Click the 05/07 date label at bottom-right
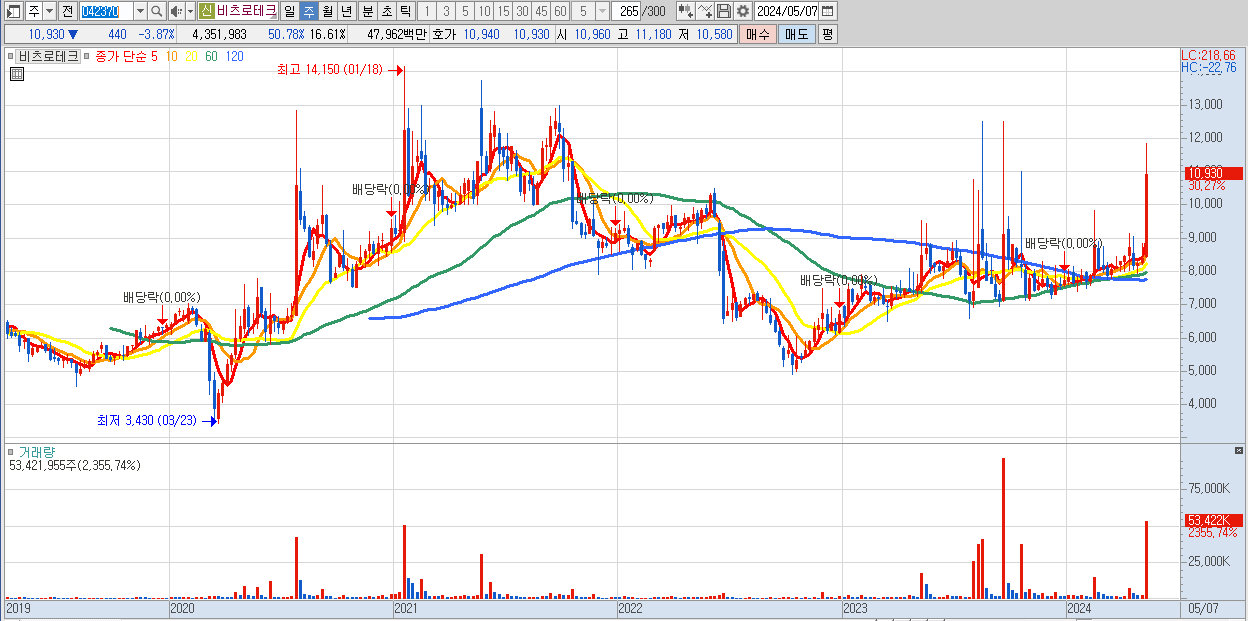 point(1203,608)
